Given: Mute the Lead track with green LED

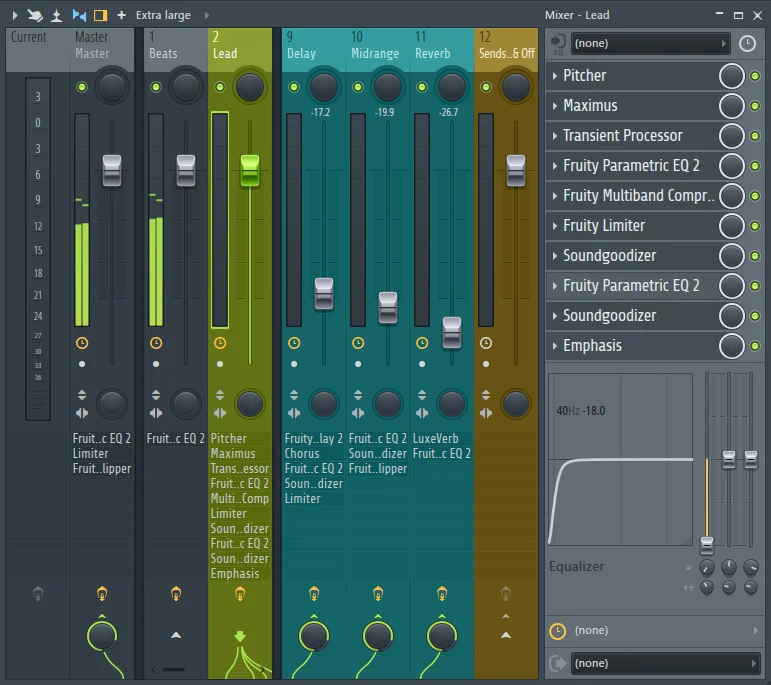Looking at the screenshot, I should (220, 87).
